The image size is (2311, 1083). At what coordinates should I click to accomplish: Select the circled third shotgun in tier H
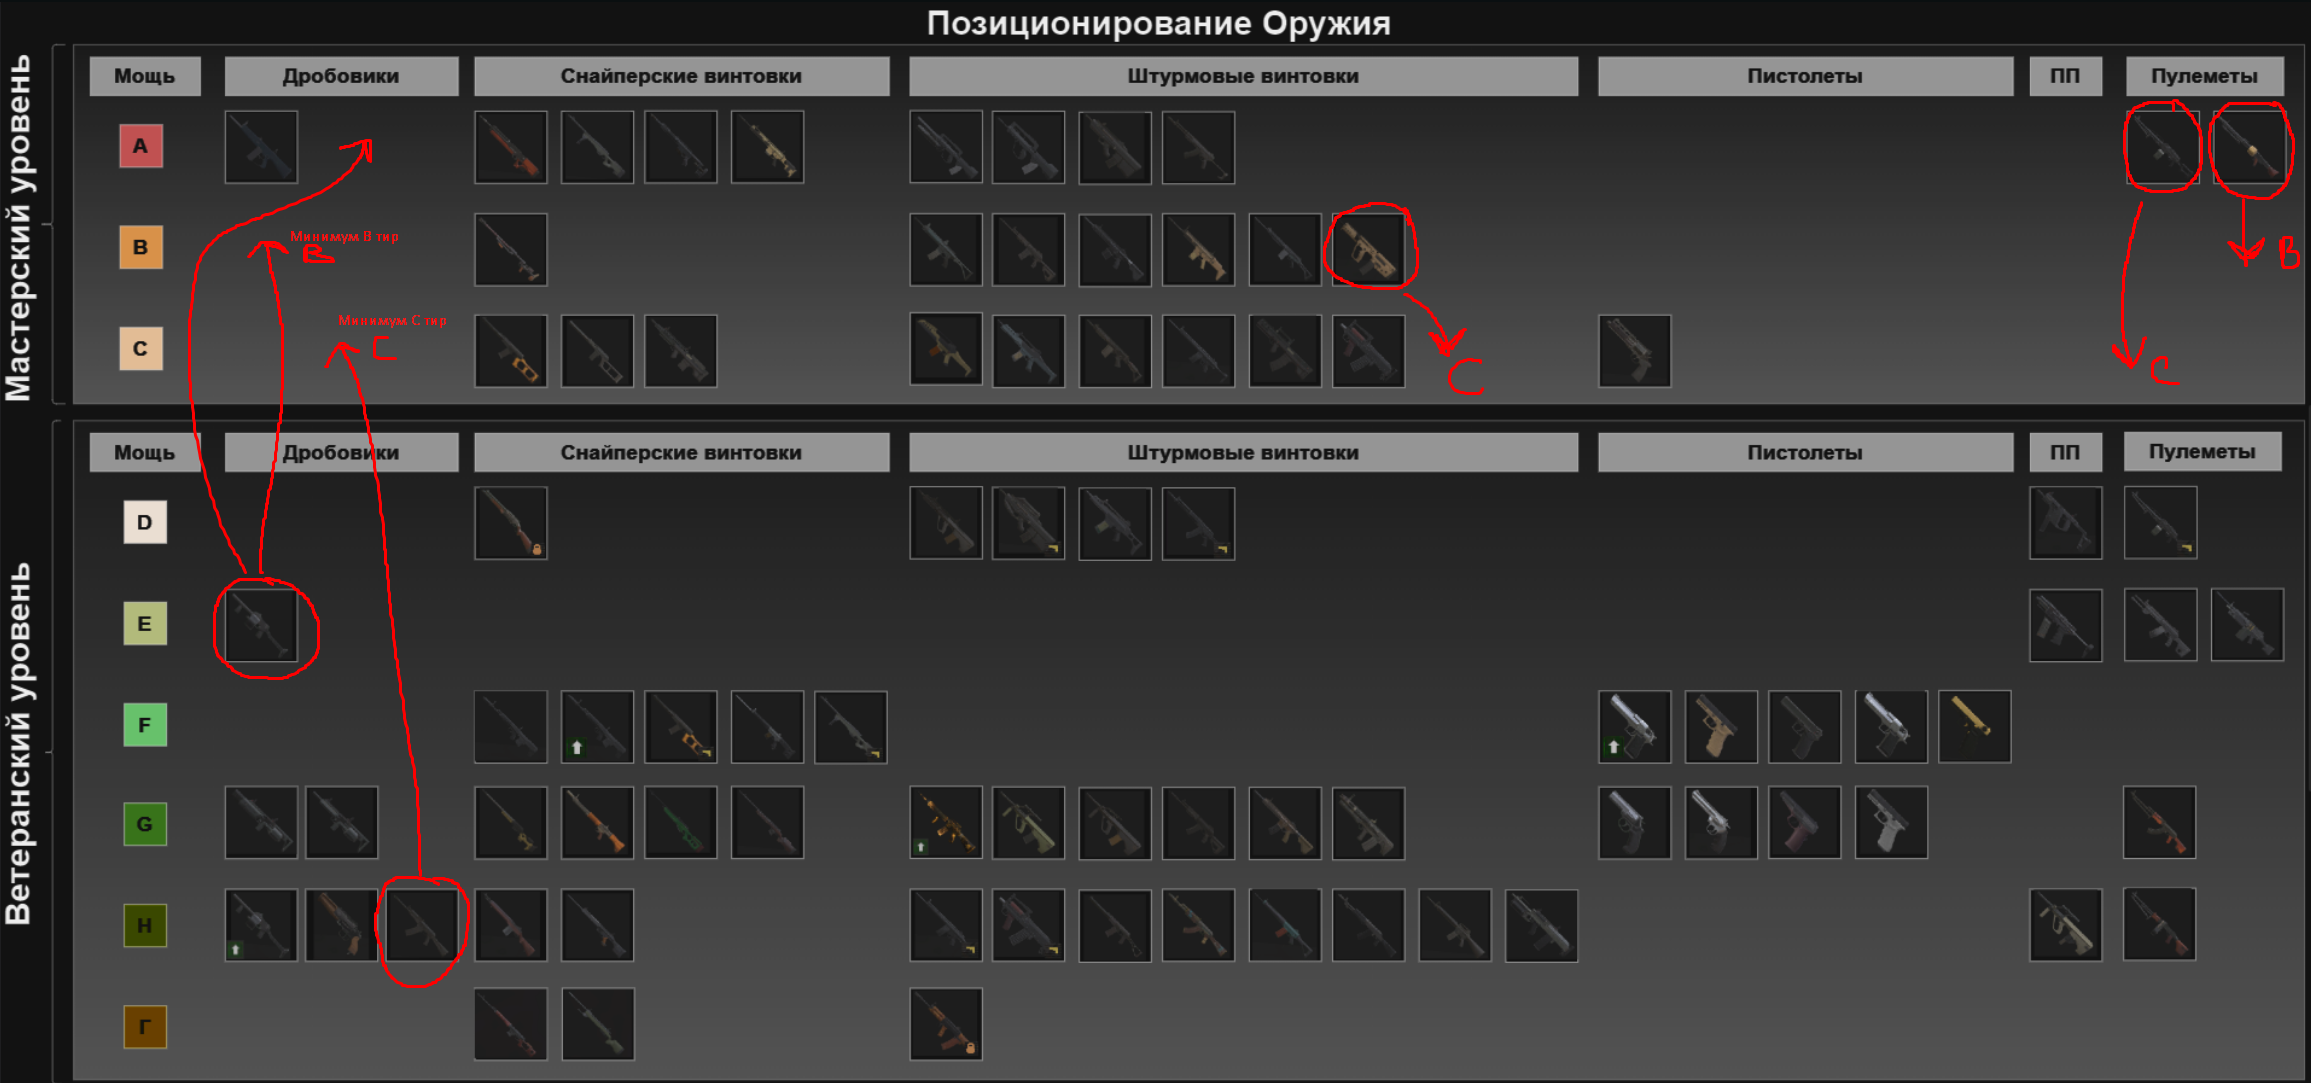[x=422, y=925]
